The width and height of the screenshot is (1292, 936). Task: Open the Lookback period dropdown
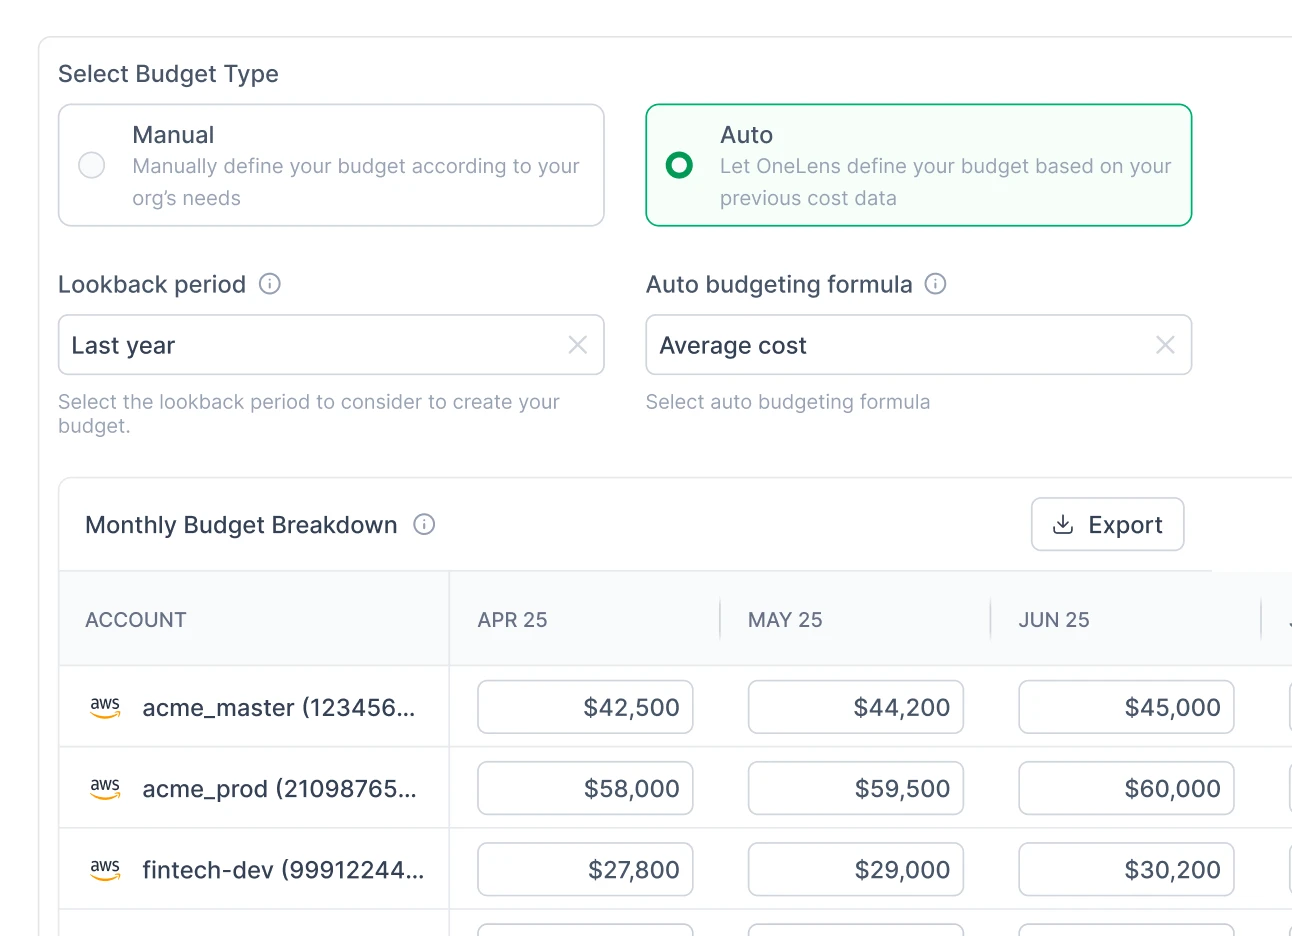click(331, 345)
